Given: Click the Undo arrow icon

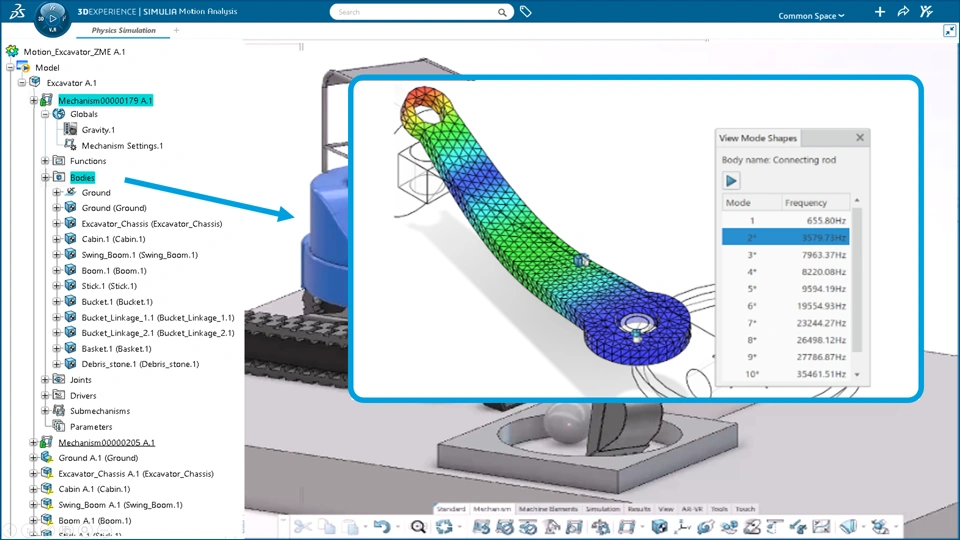Looking at the screenshot, I should click(382, 527).
